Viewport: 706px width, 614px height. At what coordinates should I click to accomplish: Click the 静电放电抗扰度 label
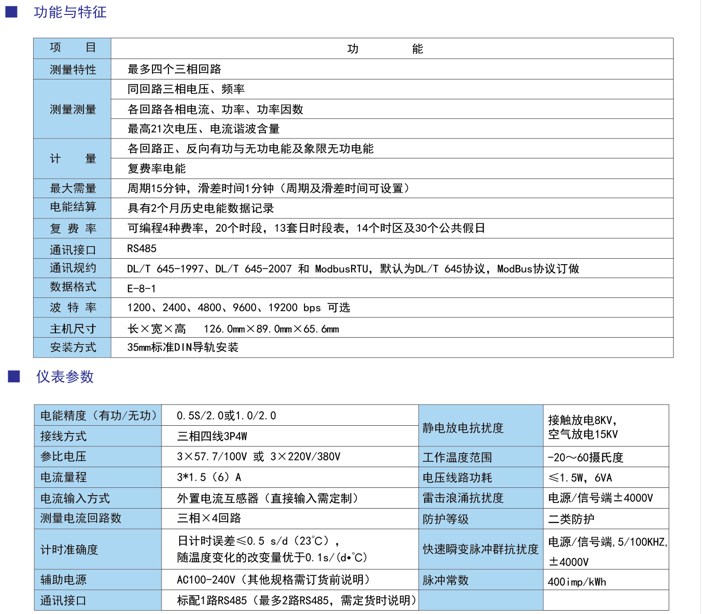(x=463, y=428)
